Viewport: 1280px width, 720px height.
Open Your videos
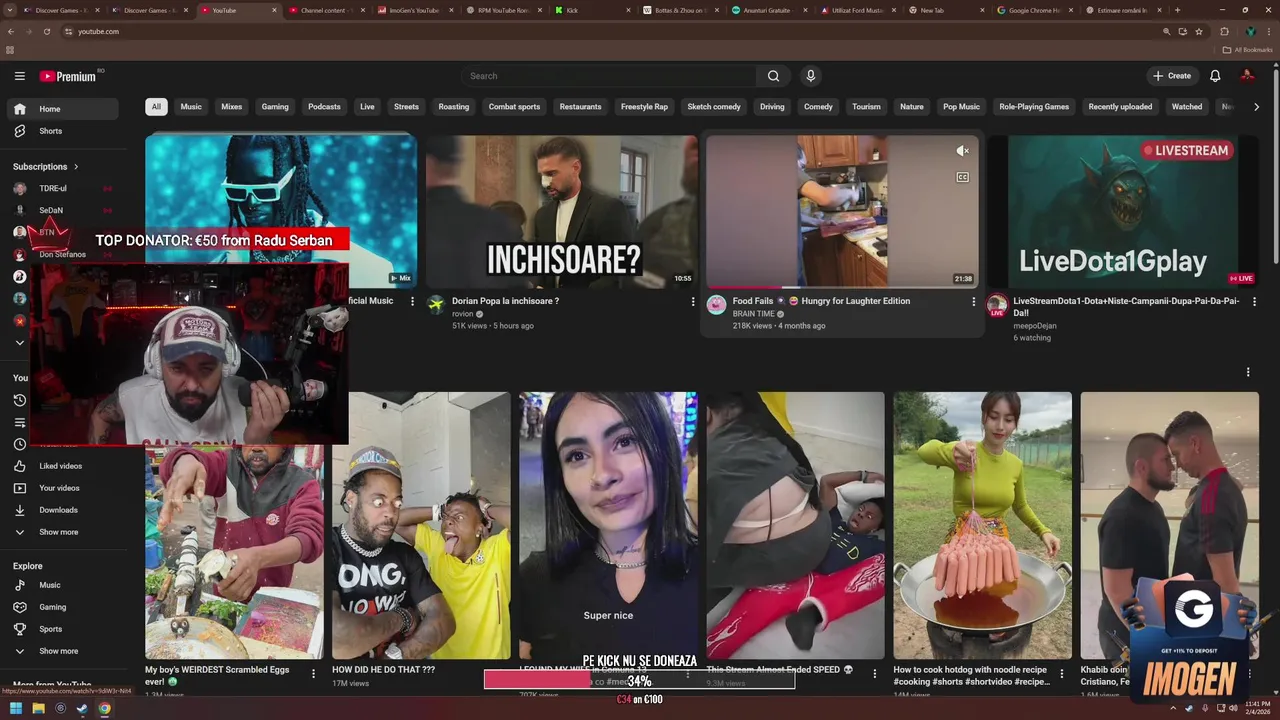(60, 488)
